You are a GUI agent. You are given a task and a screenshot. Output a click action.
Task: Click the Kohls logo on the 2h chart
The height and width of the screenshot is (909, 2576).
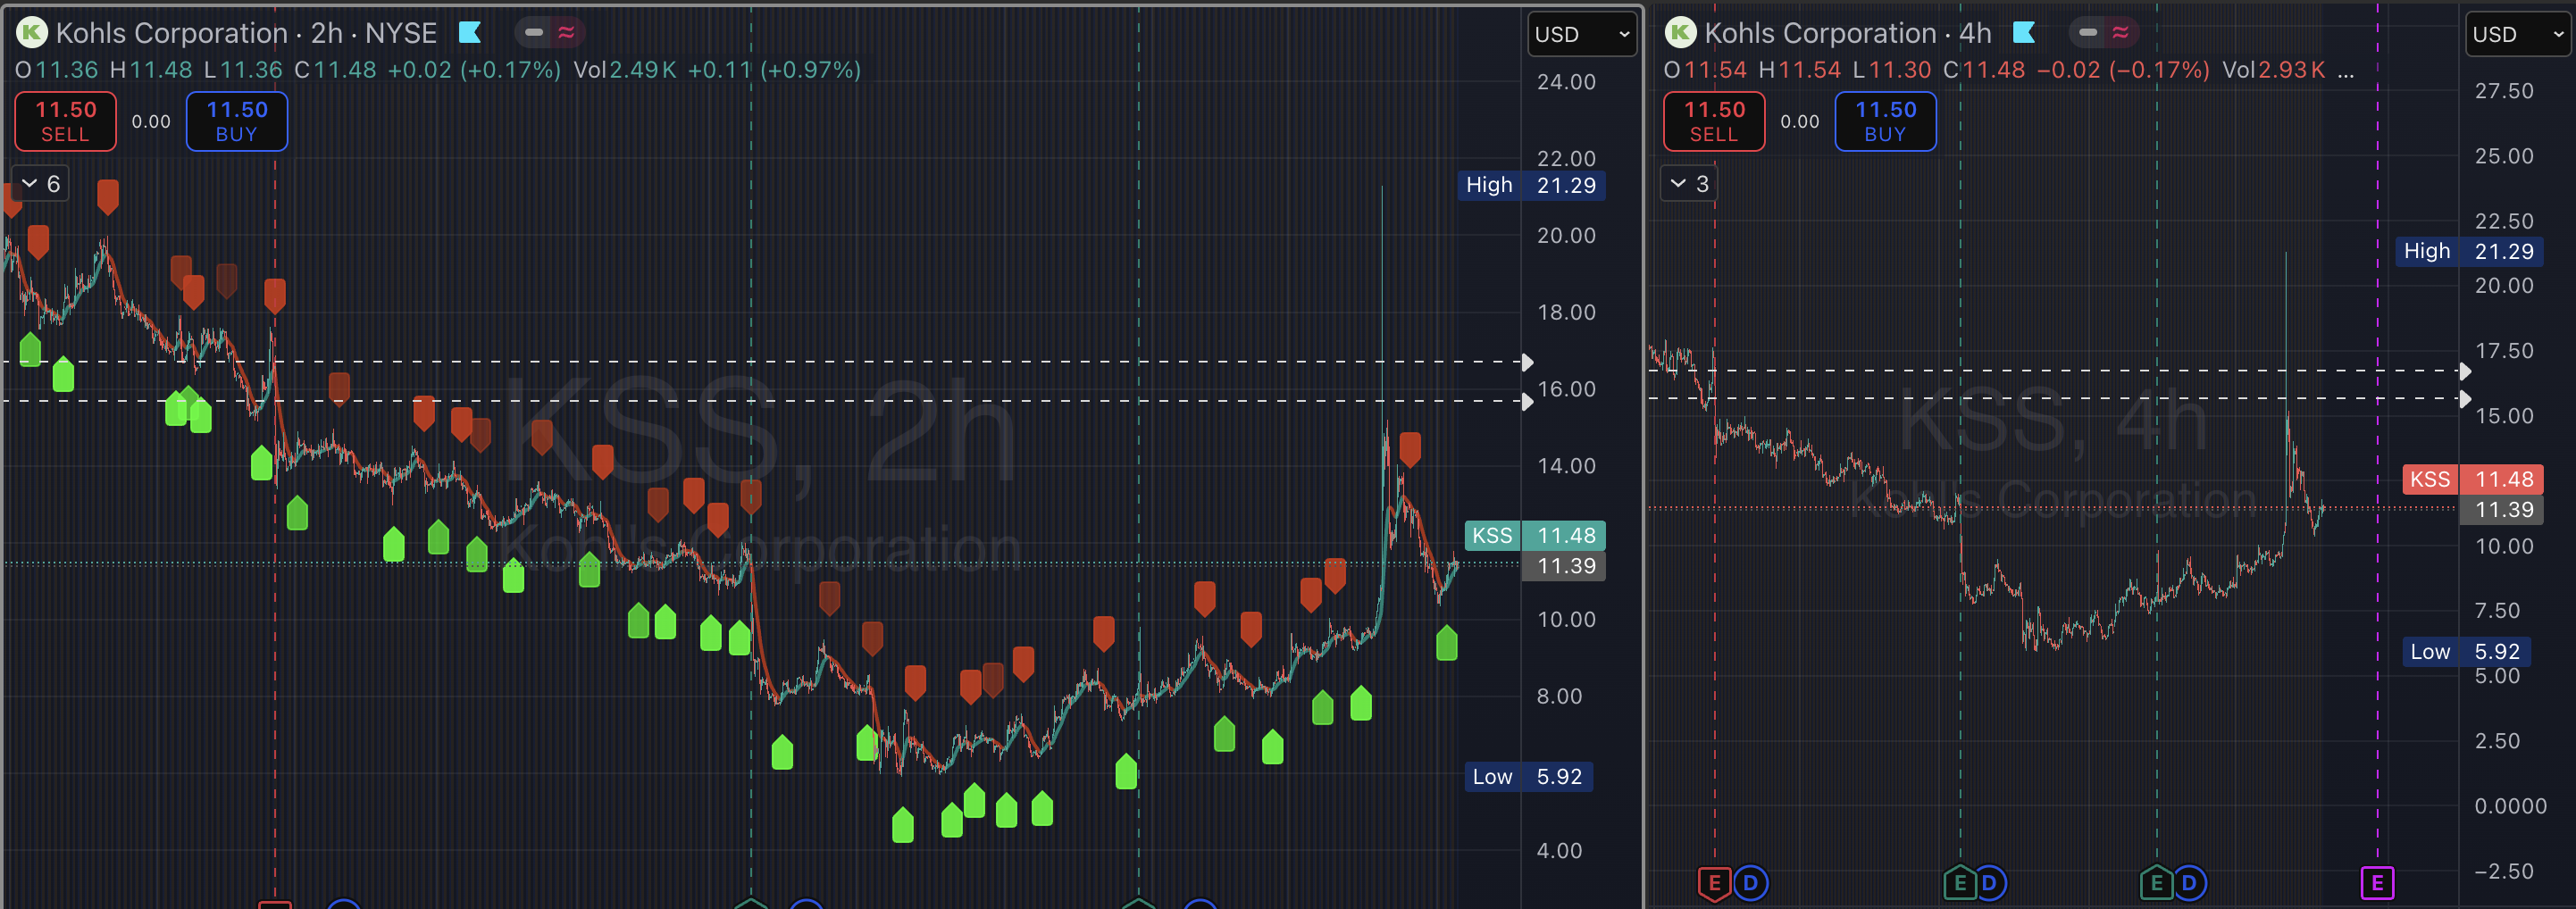pos(32,33)
